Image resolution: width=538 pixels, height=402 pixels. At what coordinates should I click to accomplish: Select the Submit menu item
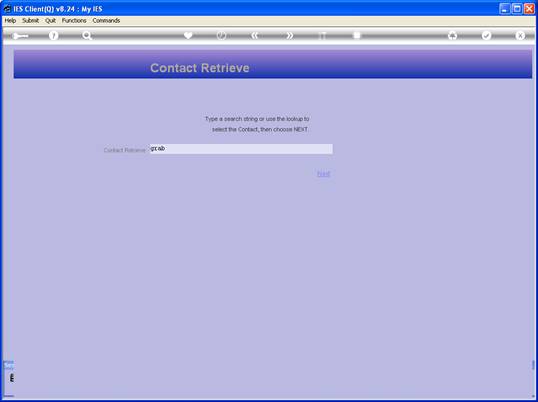point(31,21)
